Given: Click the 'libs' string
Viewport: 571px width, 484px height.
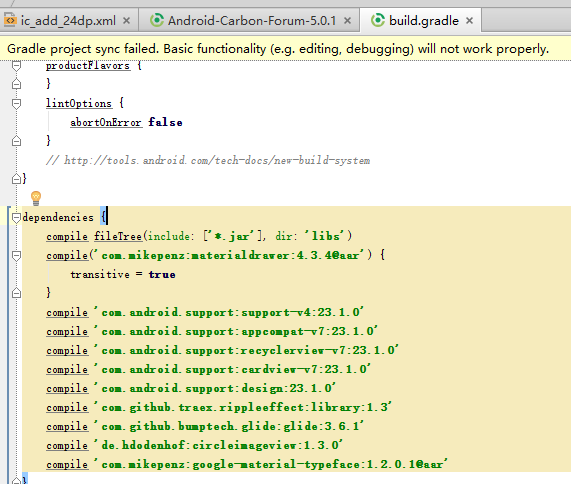Looking at the screenshot, I should 325,236.
